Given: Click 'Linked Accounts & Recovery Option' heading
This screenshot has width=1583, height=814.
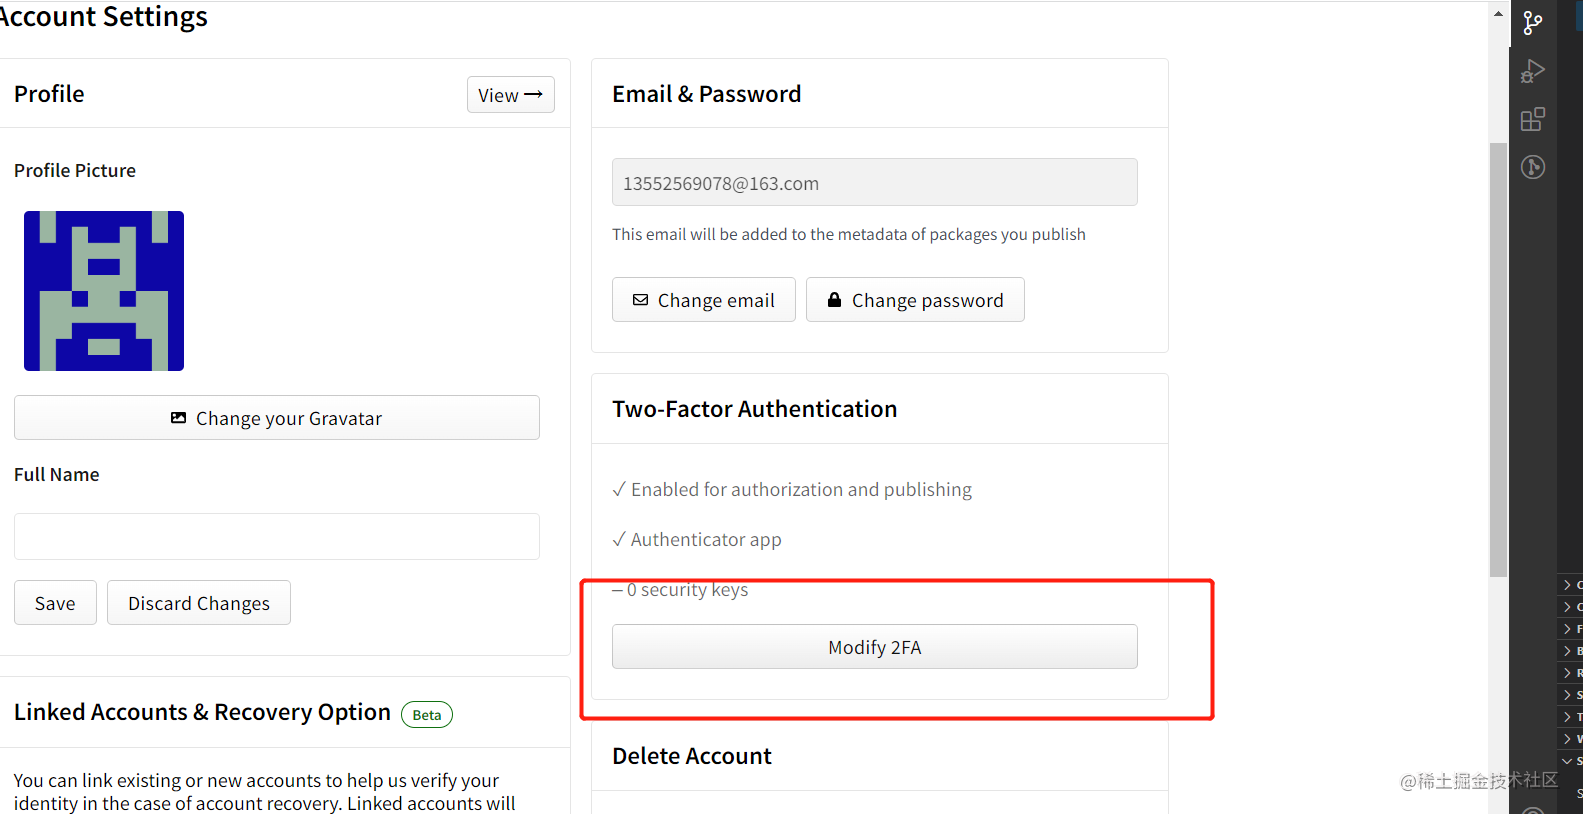Looking at the screenshot, I should click(202, 712).
